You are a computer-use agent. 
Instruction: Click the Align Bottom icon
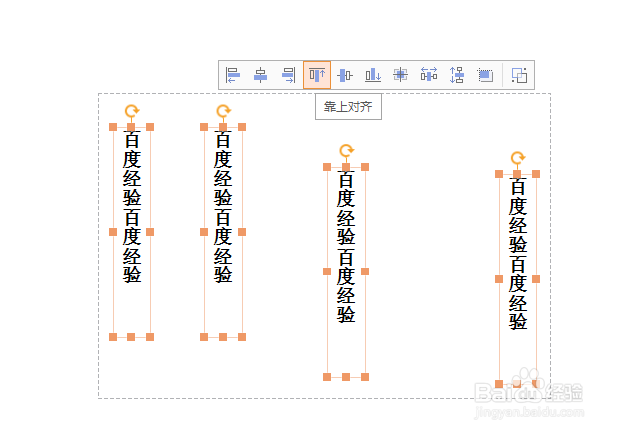point(373,75)
